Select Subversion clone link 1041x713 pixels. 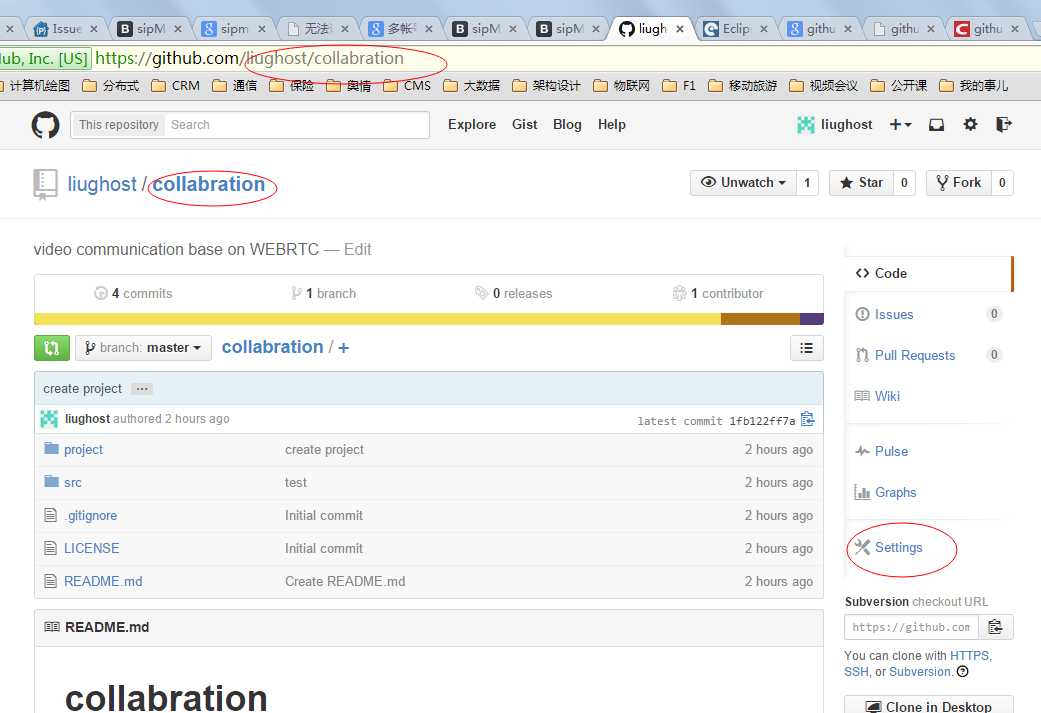(920, 672)
